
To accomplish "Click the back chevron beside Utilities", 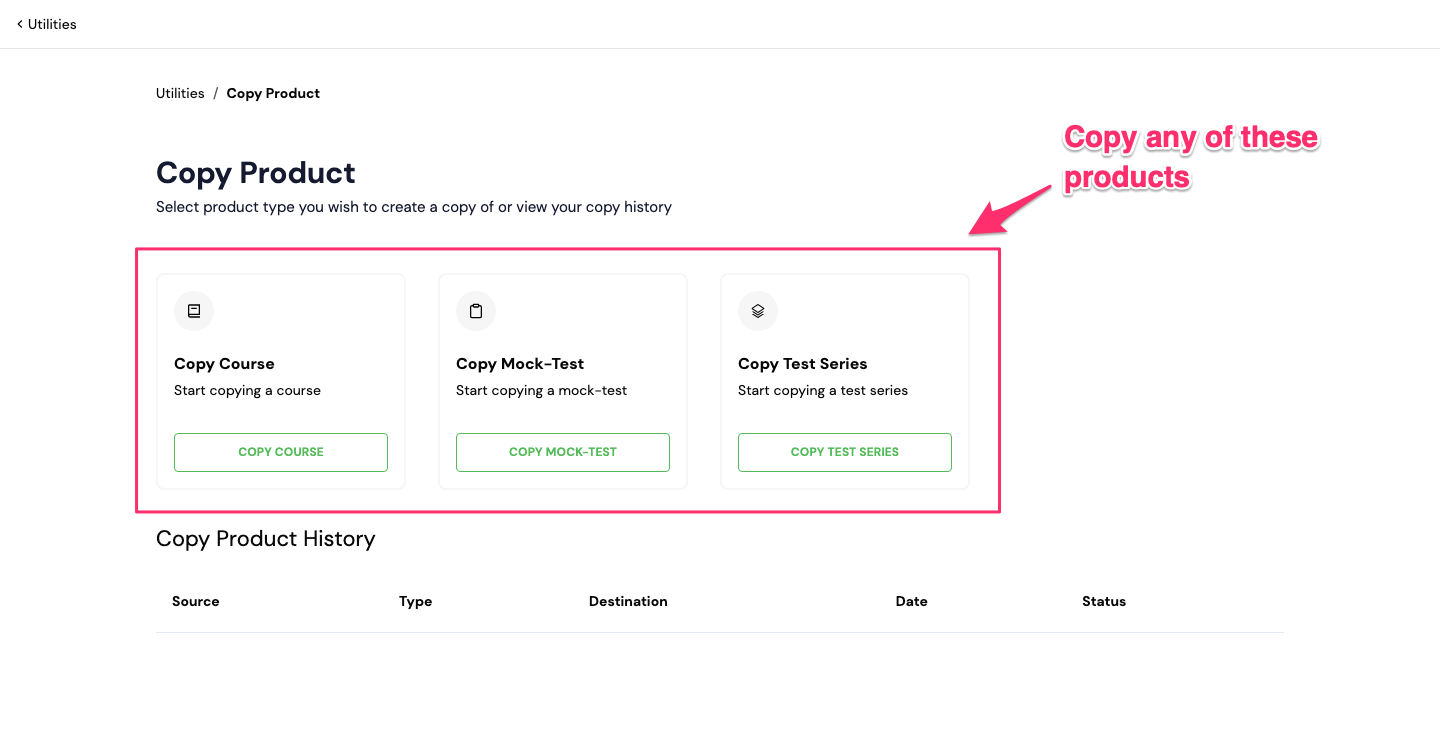I will (x=19, y=24).
